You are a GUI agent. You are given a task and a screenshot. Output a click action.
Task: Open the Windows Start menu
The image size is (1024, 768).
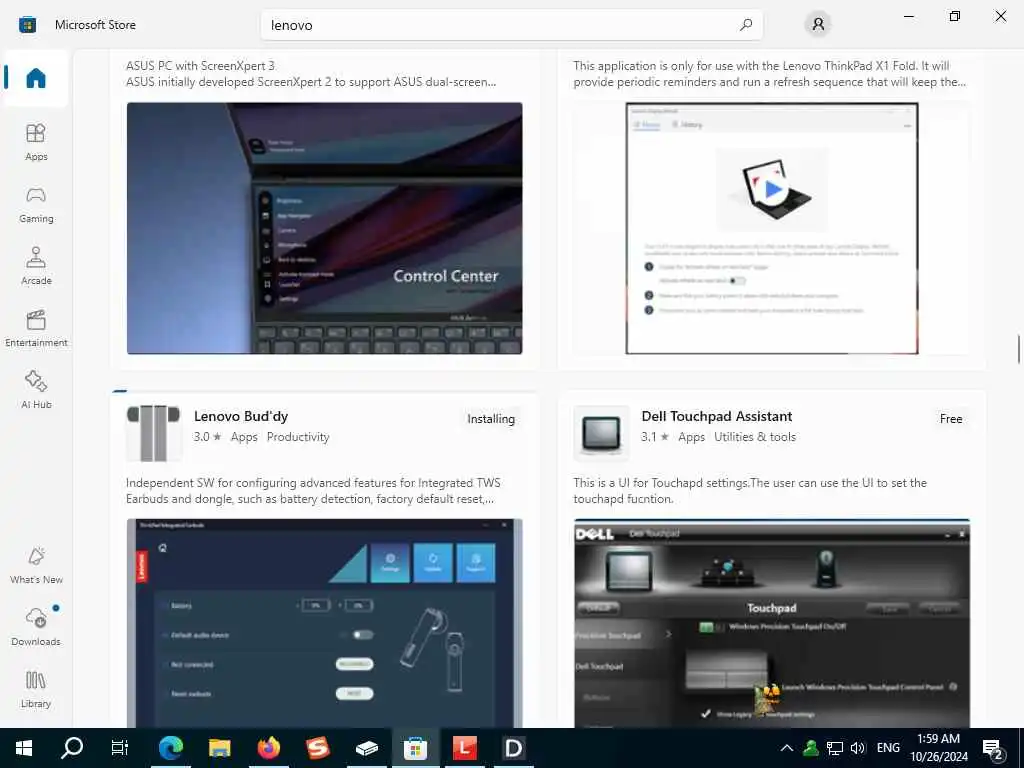[24, 748]
